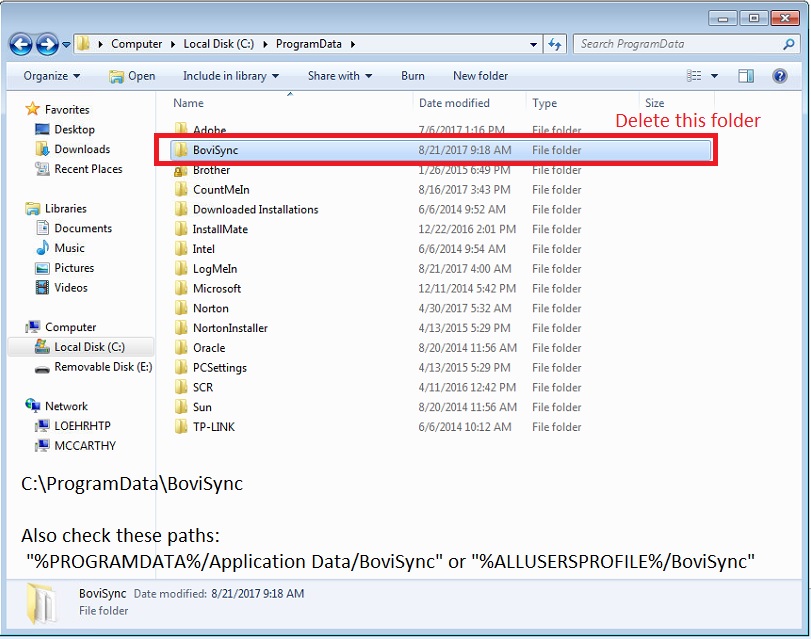Click BoviSync's date 8/21/2017 9:18 AM in list

pyautogui.click(x=464, y=150)
